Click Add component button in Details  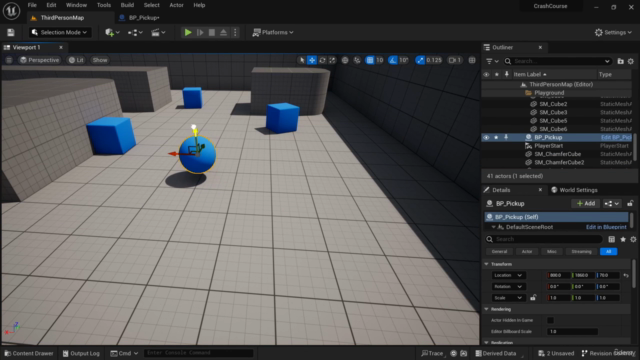coord(586,203)
